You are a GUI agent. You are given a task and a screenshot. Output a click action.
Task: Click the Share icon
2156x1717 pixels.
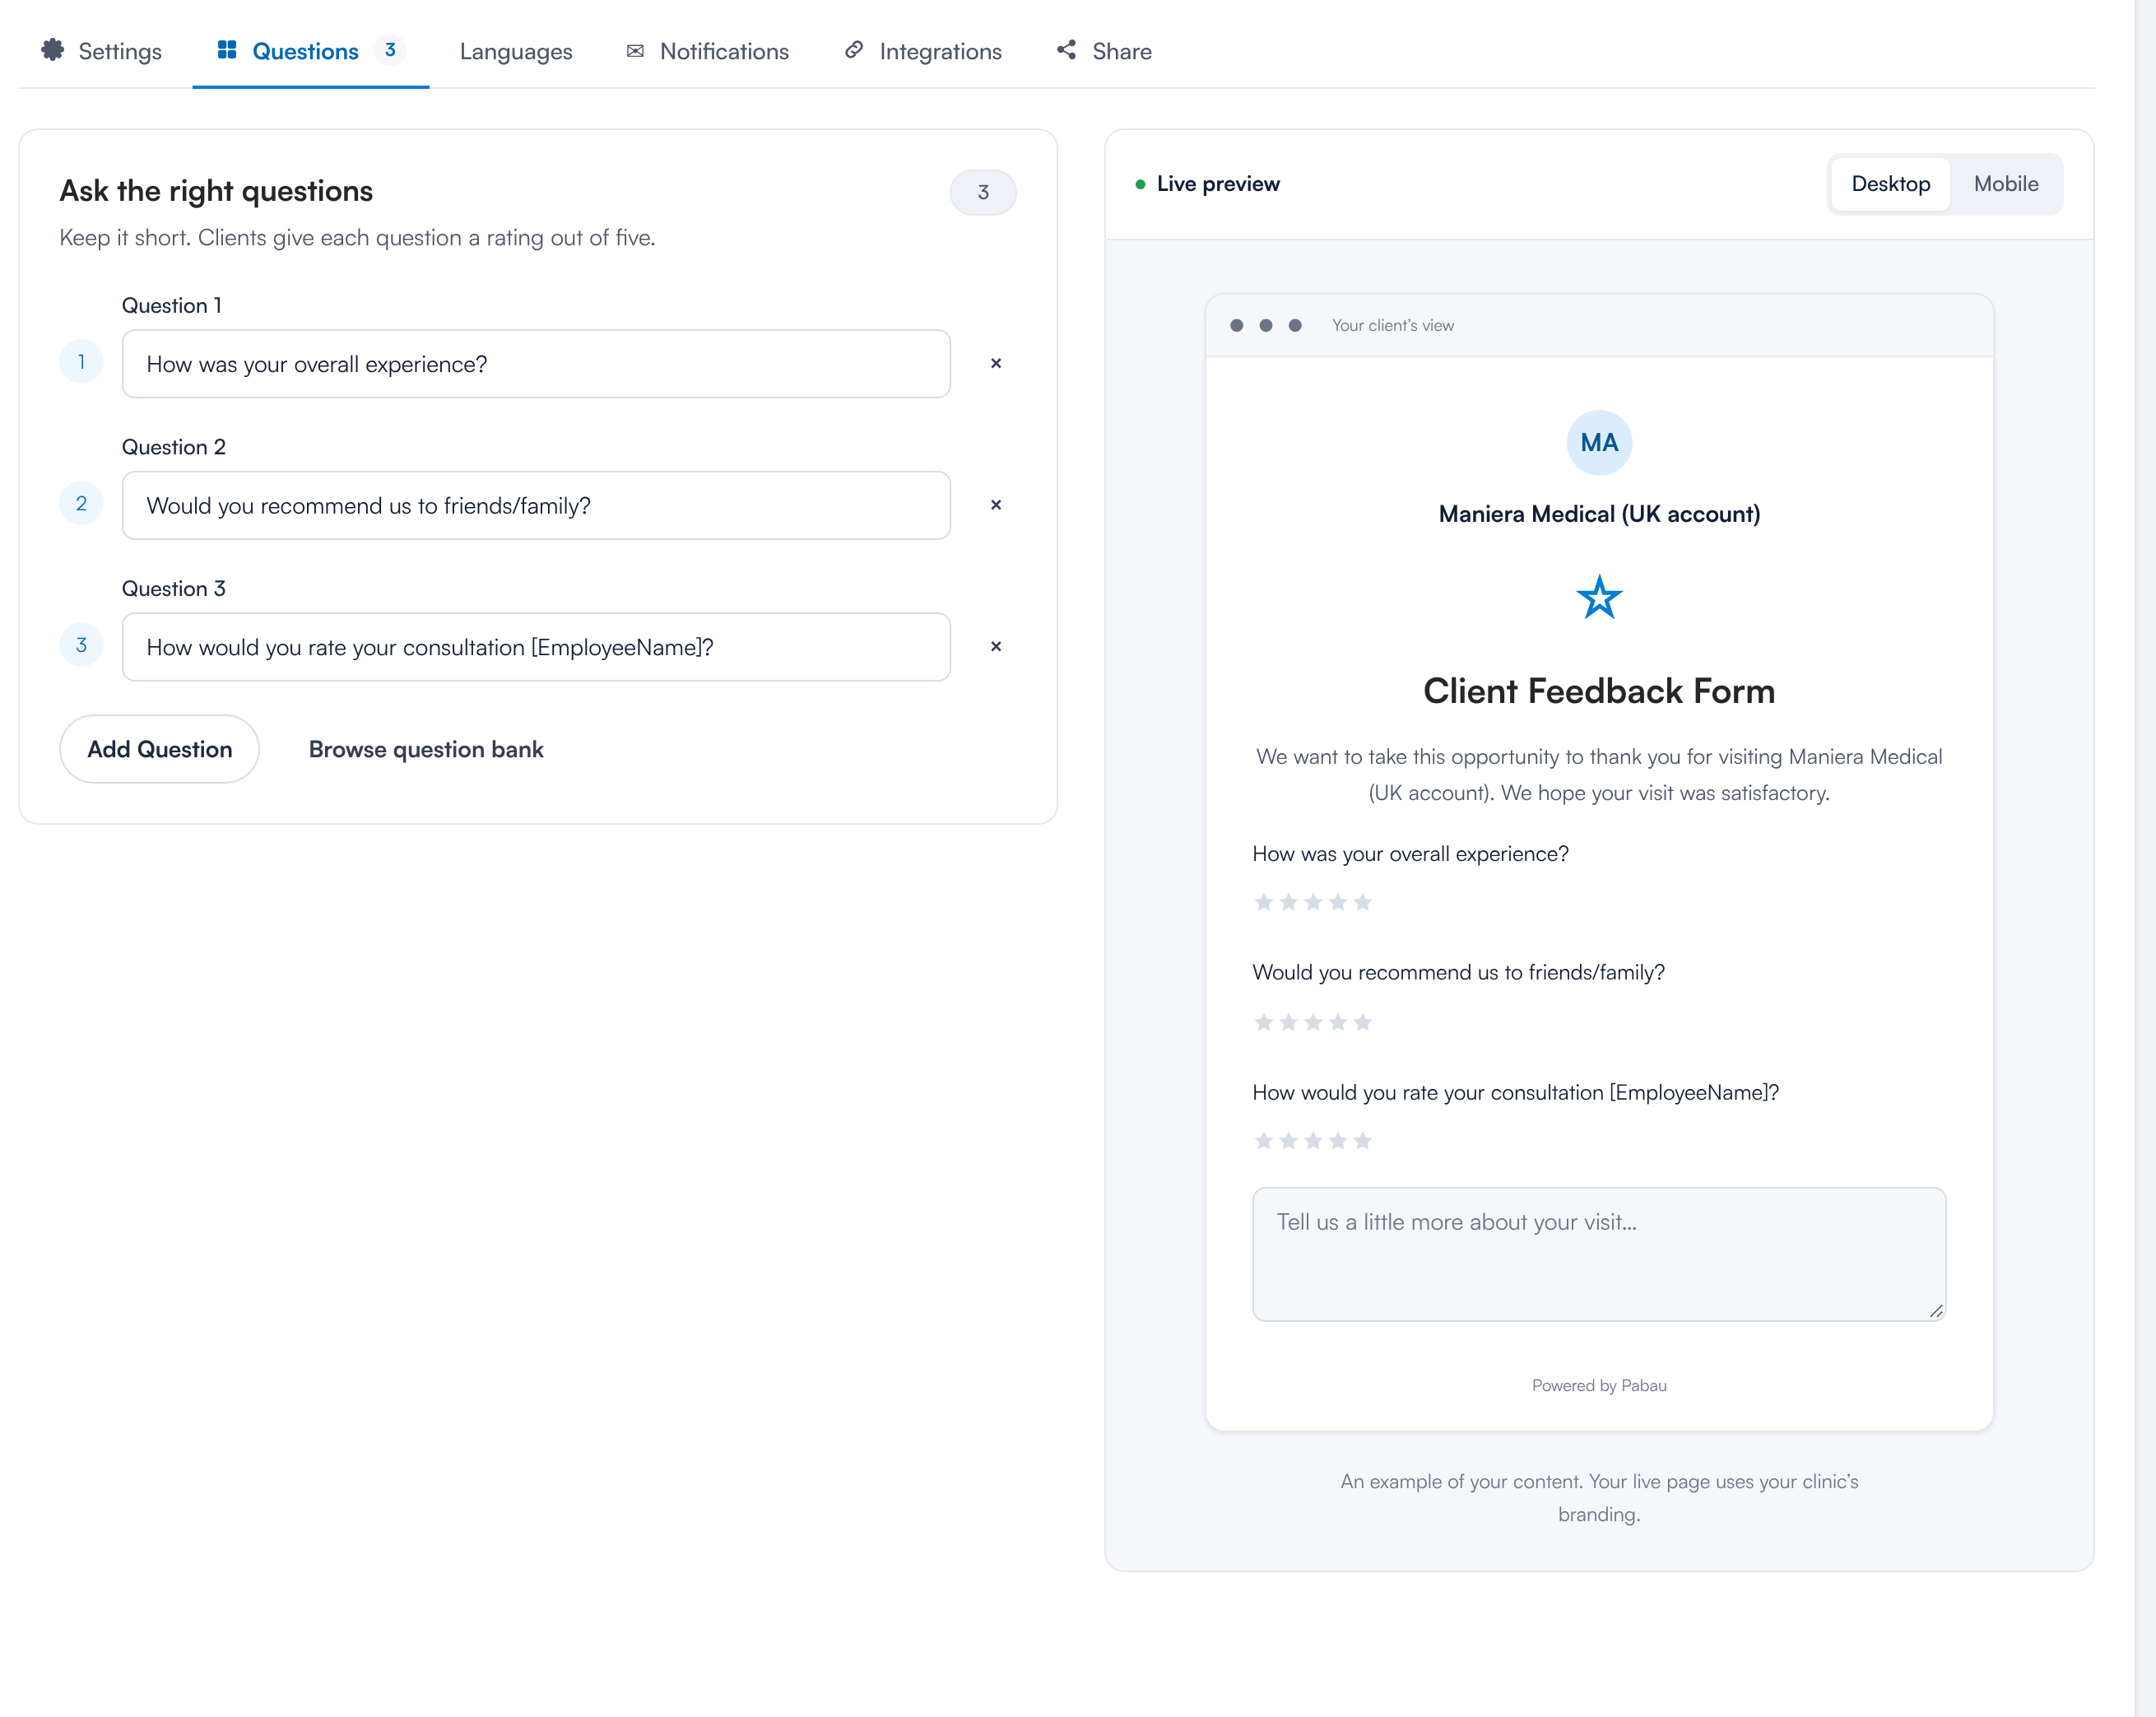[1067, 50]
